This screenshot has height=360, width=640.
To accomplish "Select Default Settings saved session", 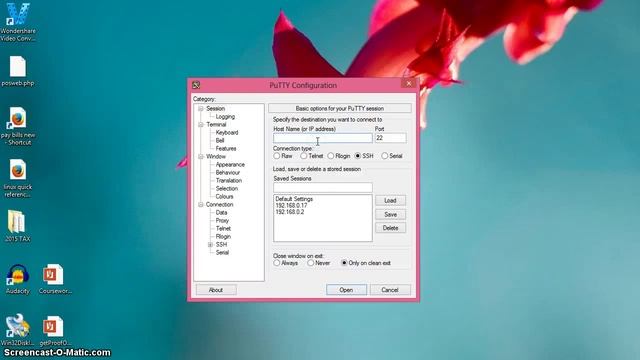I will tap(294, 199).
